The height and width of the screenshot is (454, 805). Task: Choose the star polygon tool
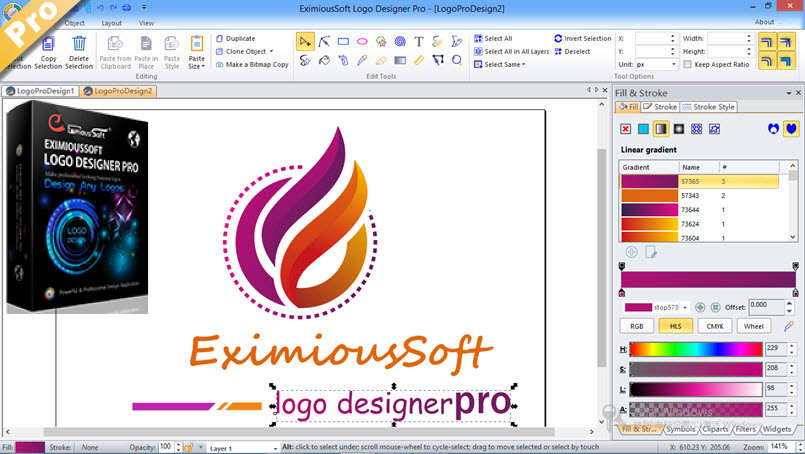pyautogui.click(x=381, y=42)
